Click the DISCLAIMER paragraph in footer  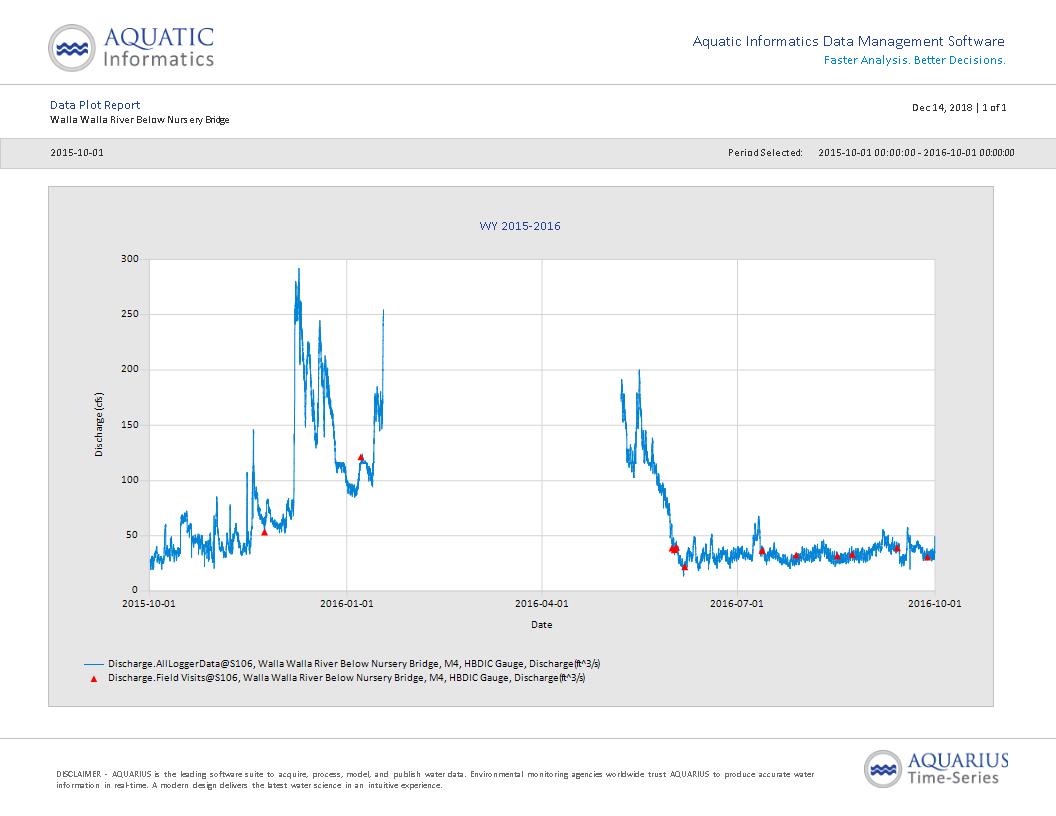[x=435, y=780]
